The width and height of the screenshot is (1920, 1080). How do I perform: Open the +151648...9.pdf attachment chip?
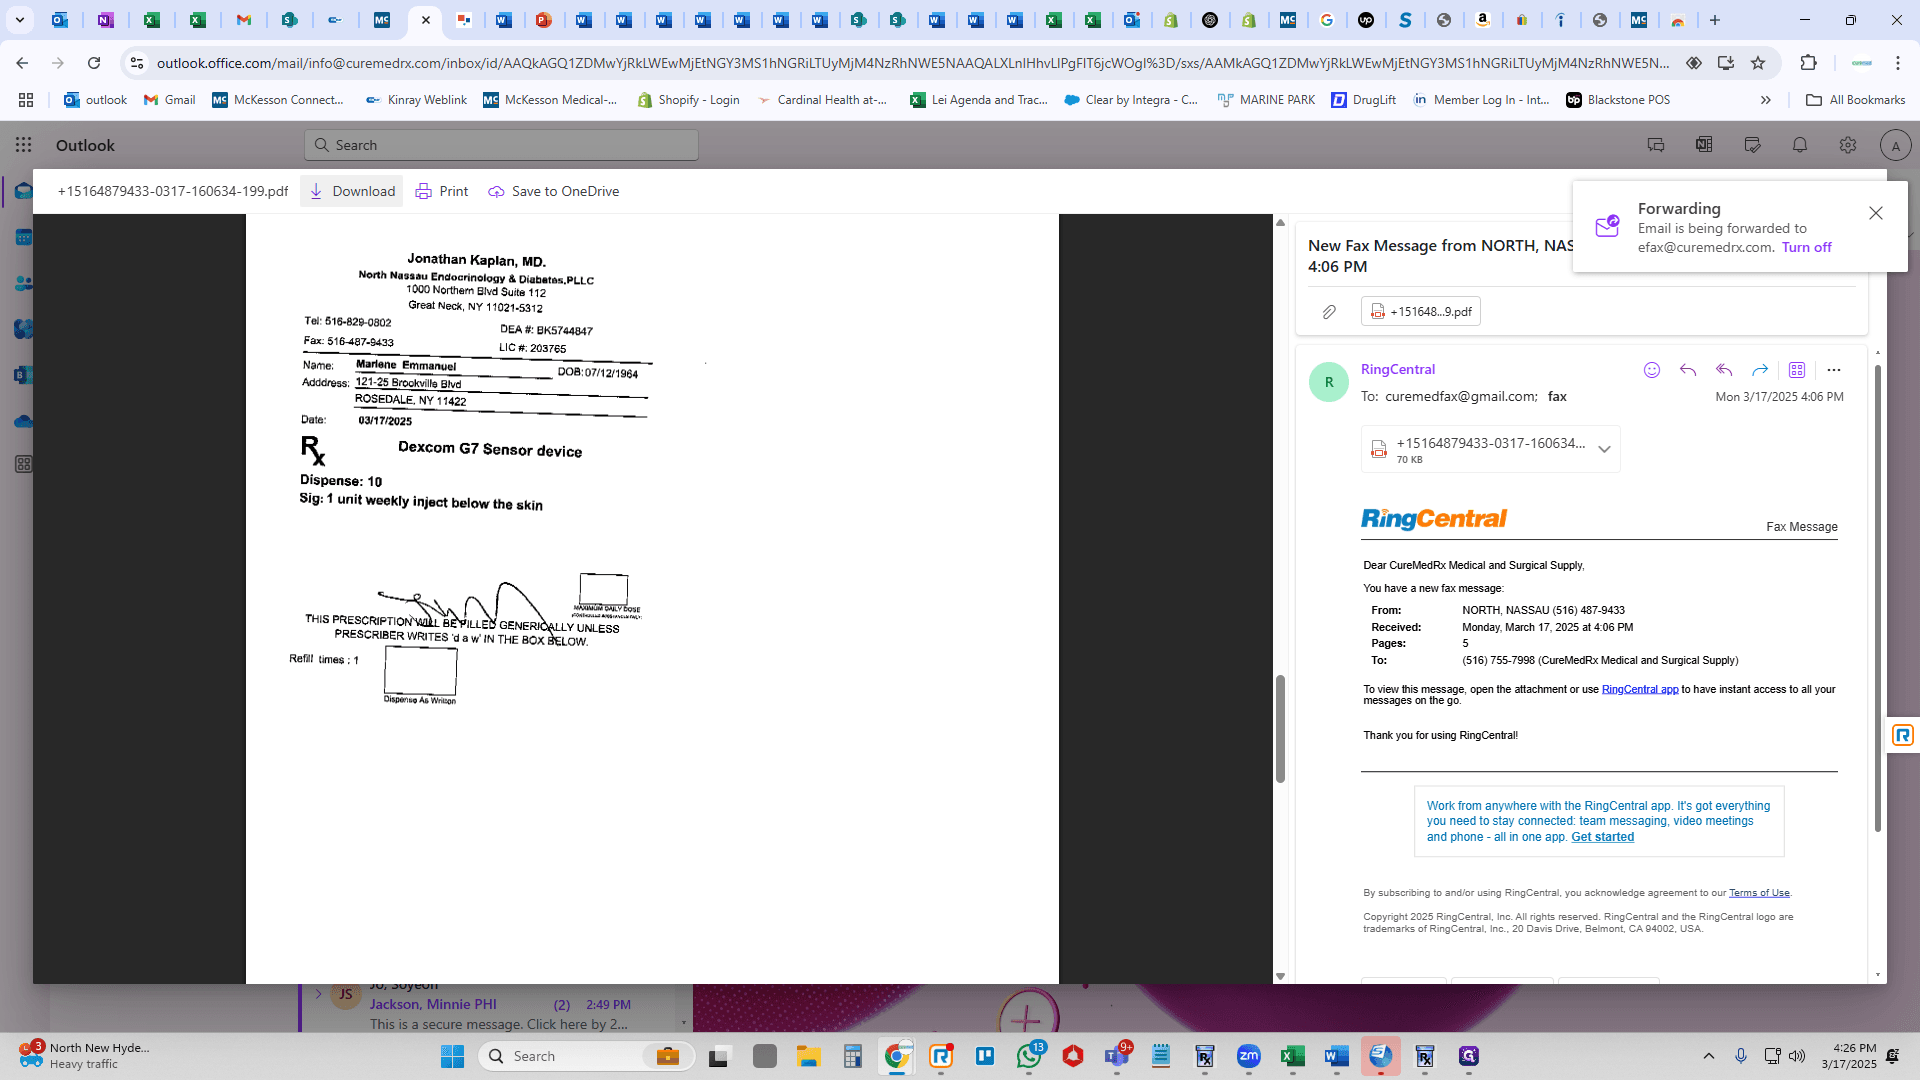point(1420,312)
